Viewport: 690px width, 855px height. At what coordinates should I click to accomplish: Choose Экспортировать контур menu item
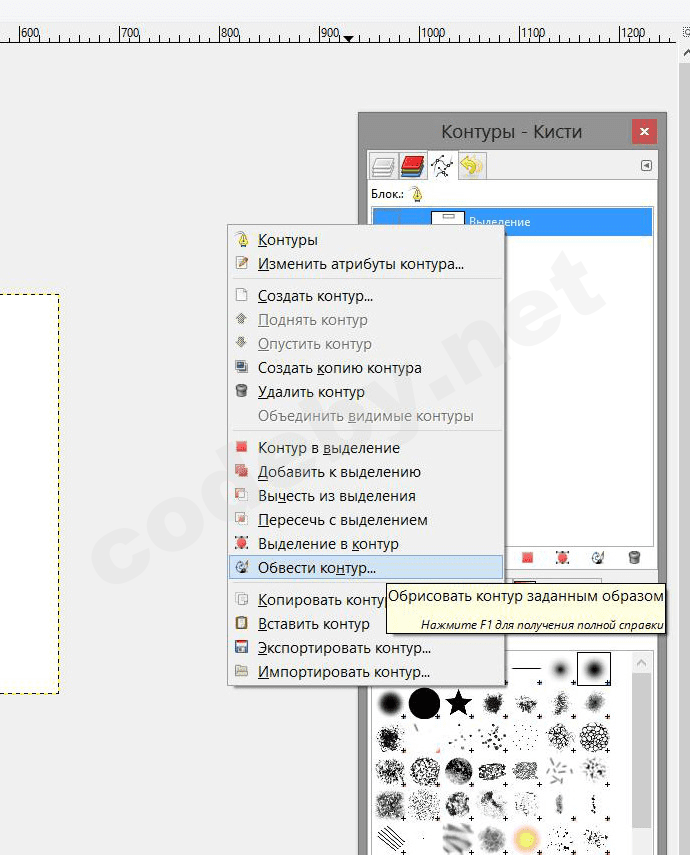(365, 648)
